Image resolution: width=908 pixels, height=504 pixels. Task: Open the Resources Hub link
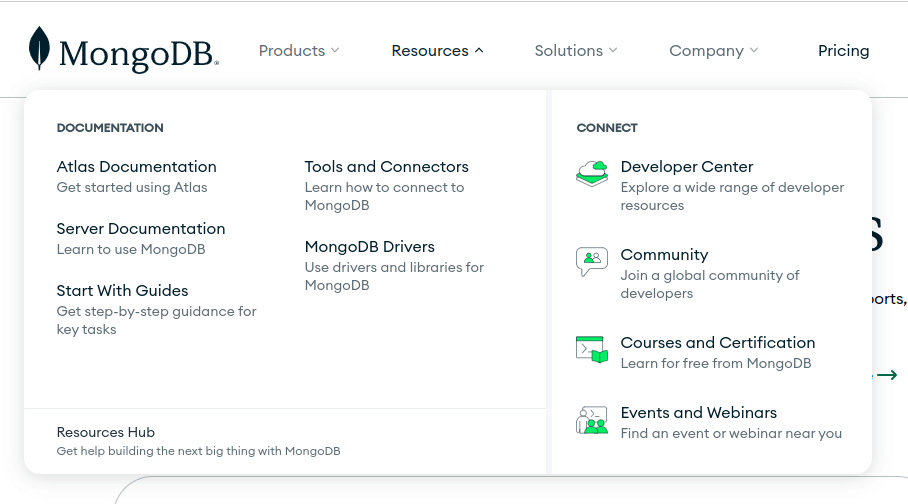[x=105, y=432]
